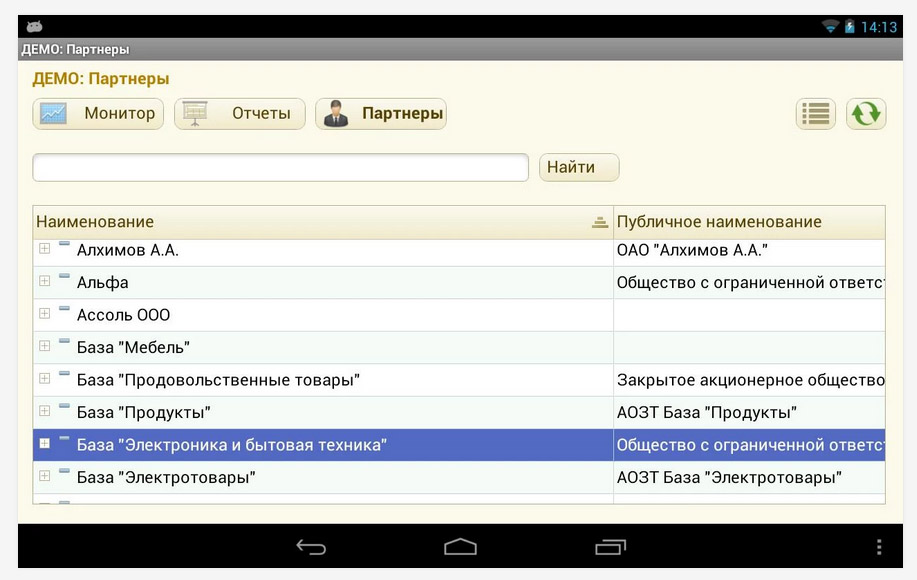Click the item icon beside Альфа
The width and height of the screenshot is (917, 580).
tap(64, 275)
